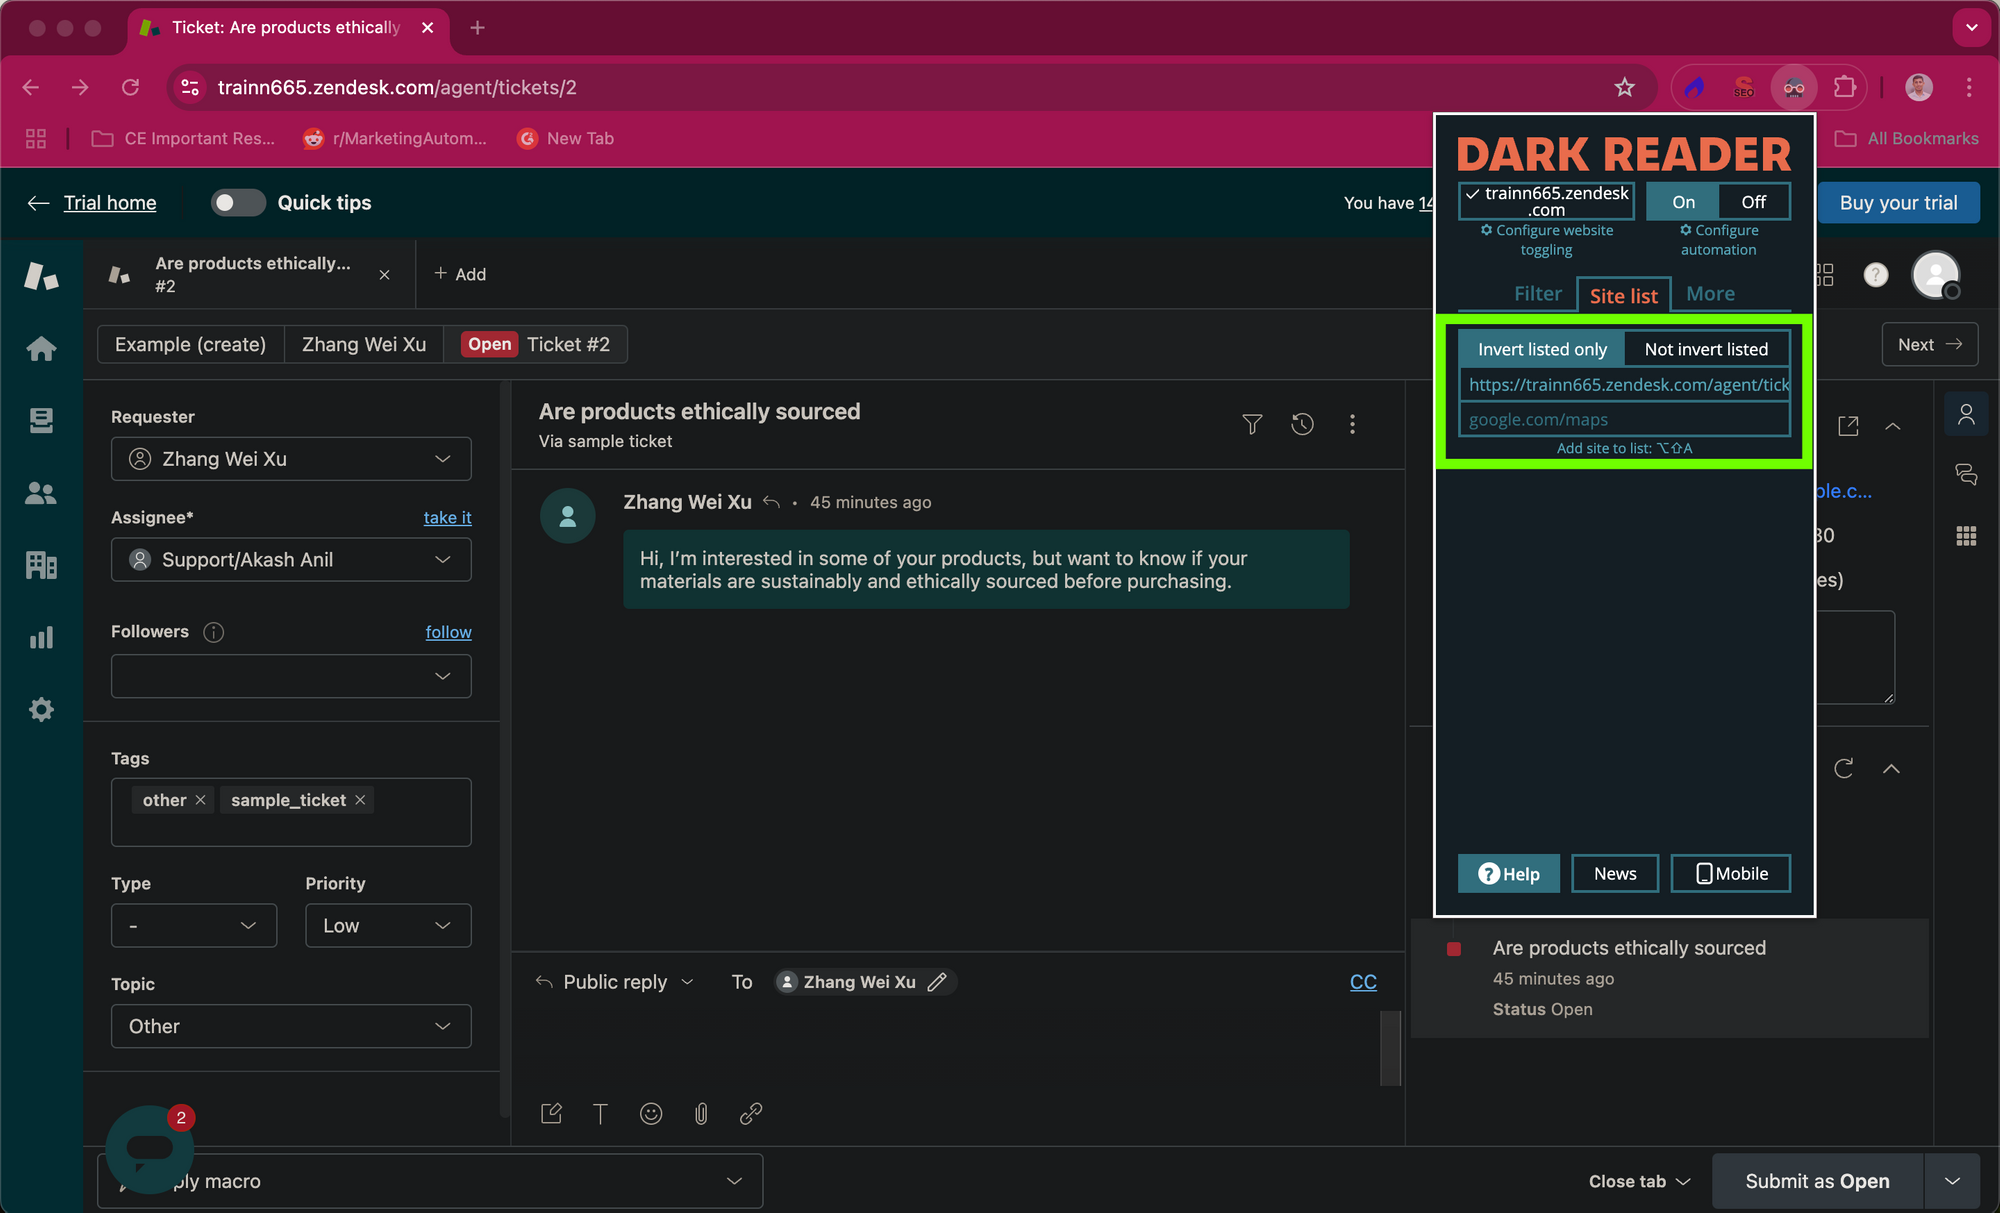The width and height of the screenshot is (2000, 1213).
Task: Open the Admin gear icon in sidebar
Action: [x=41, y=710]
